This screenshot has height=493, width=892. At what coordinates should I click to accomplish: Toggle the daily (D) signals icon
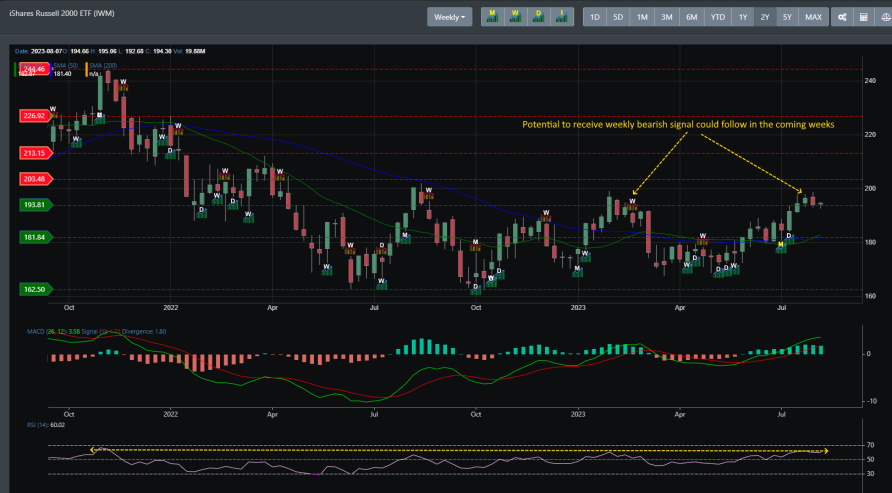click(x=539, y=17)
